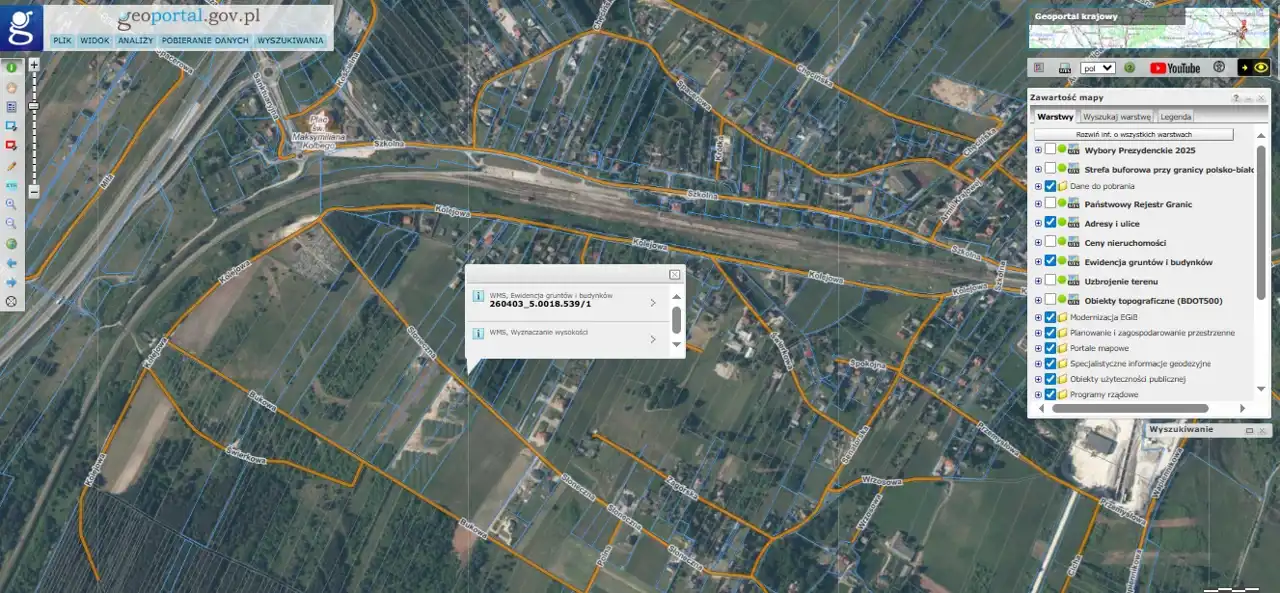Click the zoom level slider handle
Image resolution: width=1280 pixels, height=593 pixels.
(x=34, y=105)
